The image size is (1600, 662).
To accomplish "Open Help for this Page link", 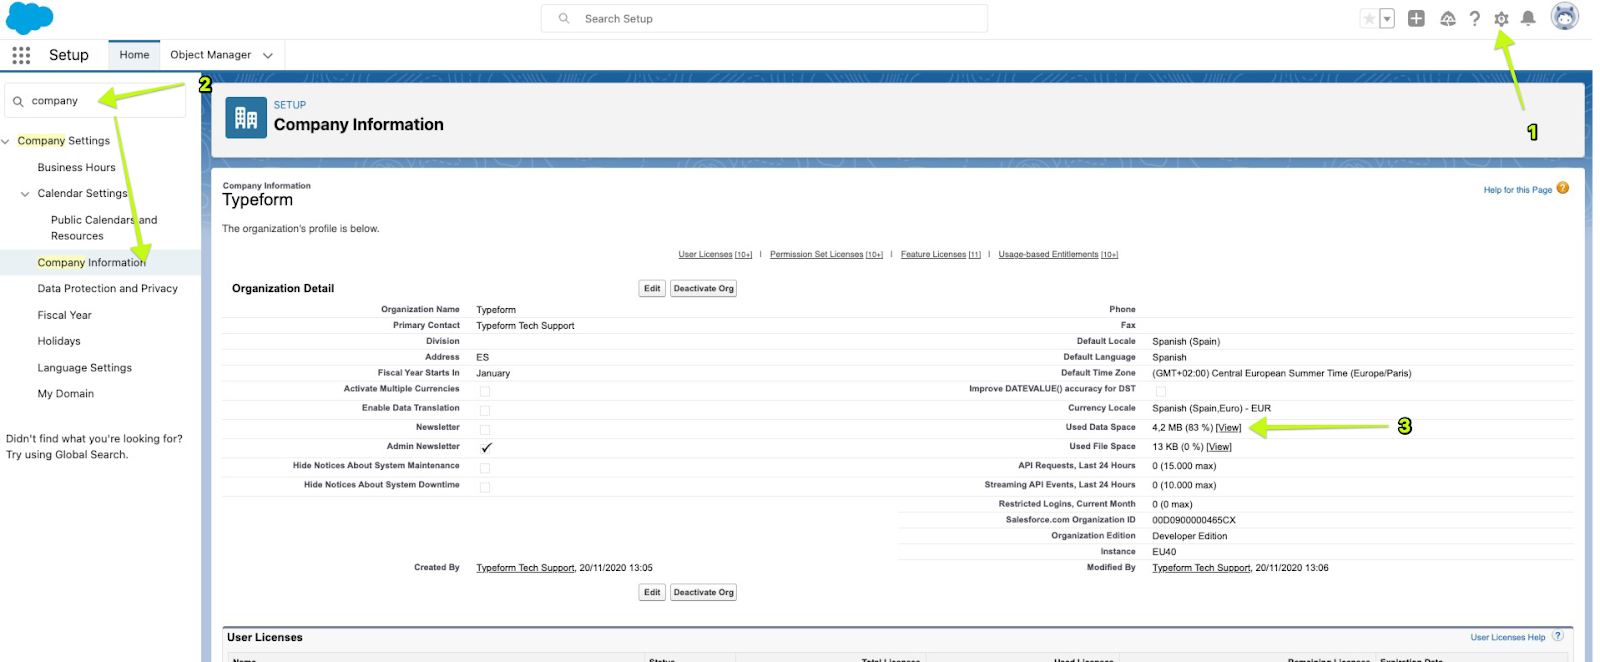I will [x=1518, y=190].
